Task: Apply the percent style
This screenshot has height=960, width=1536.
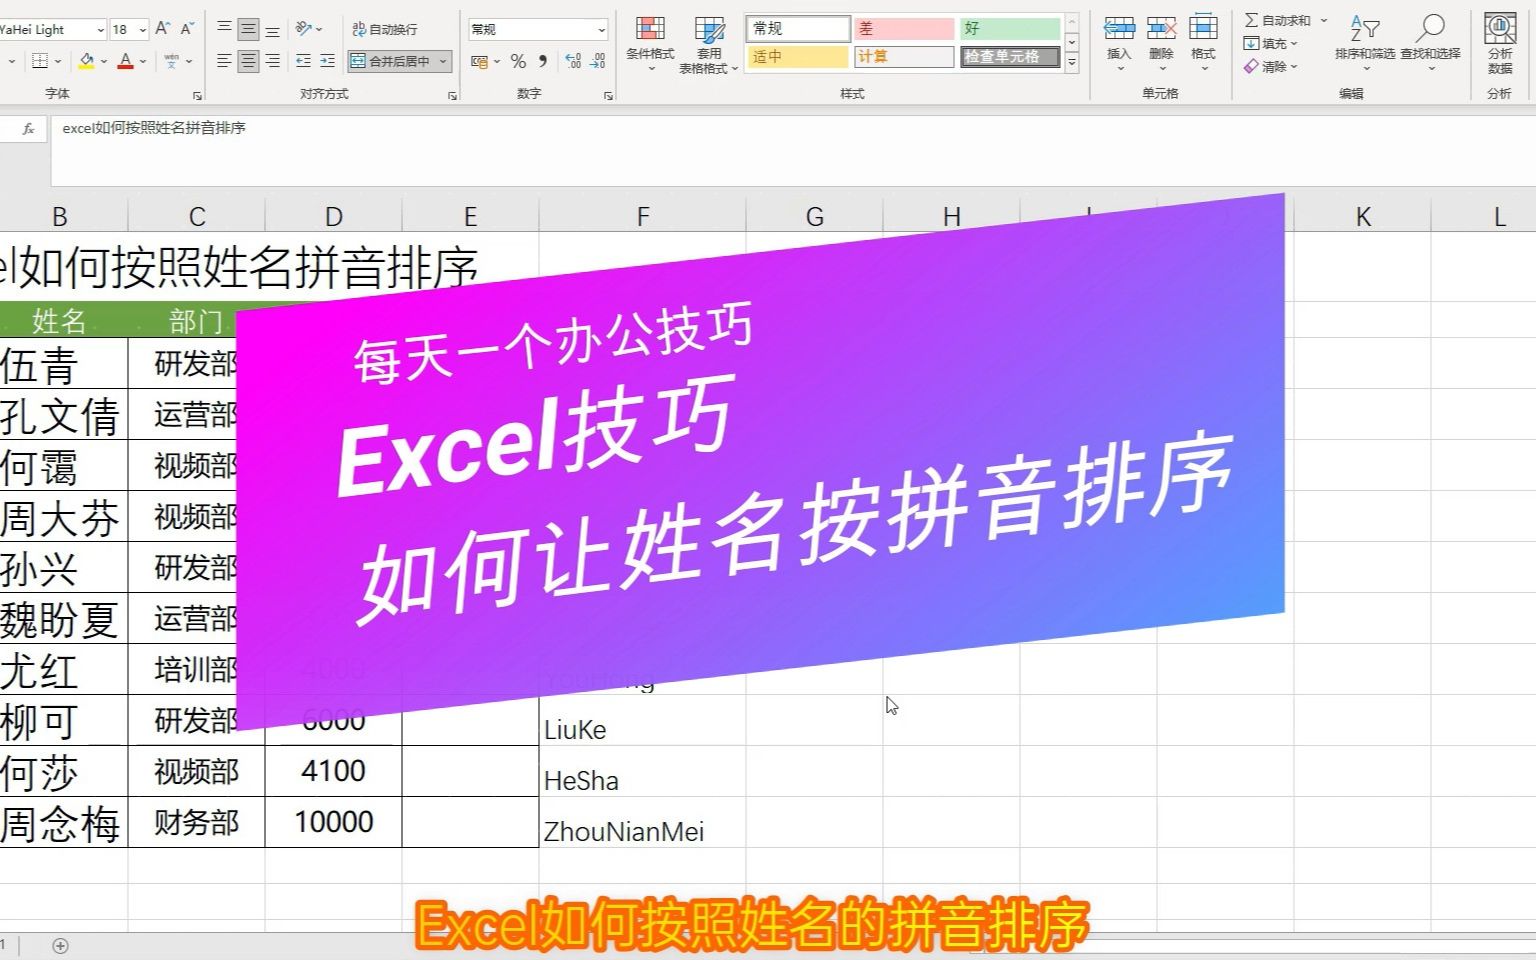Action: pyautogui.click(x=518, y=61)
